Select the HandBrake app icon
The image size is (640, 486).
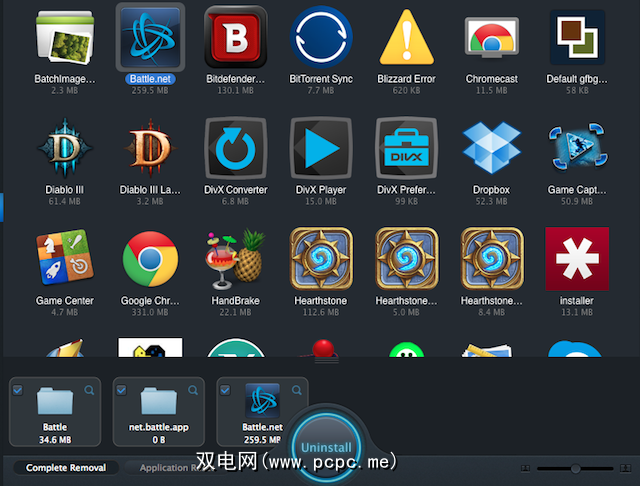(x=236, y=258)
